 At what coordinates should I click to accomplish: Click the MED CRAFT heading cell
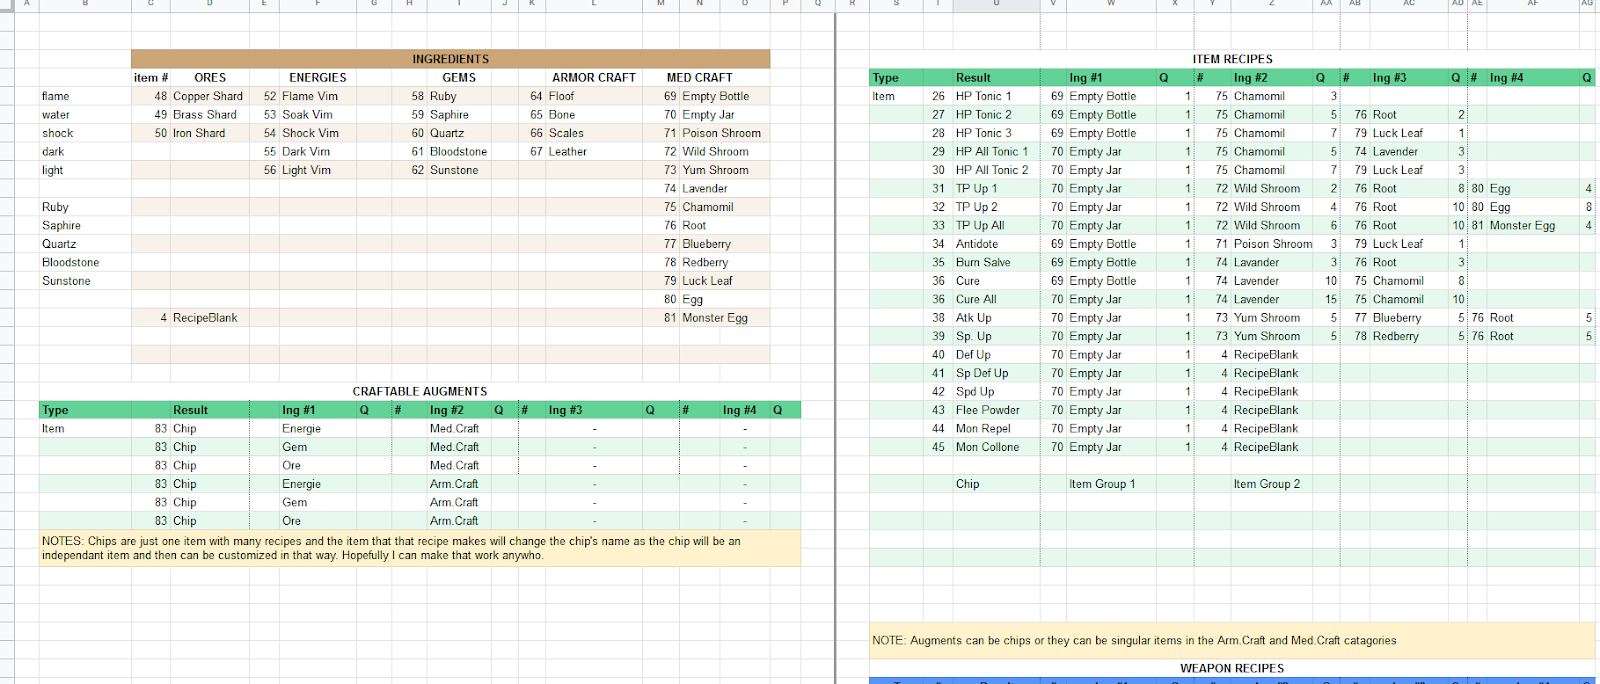tap(700, 77)
